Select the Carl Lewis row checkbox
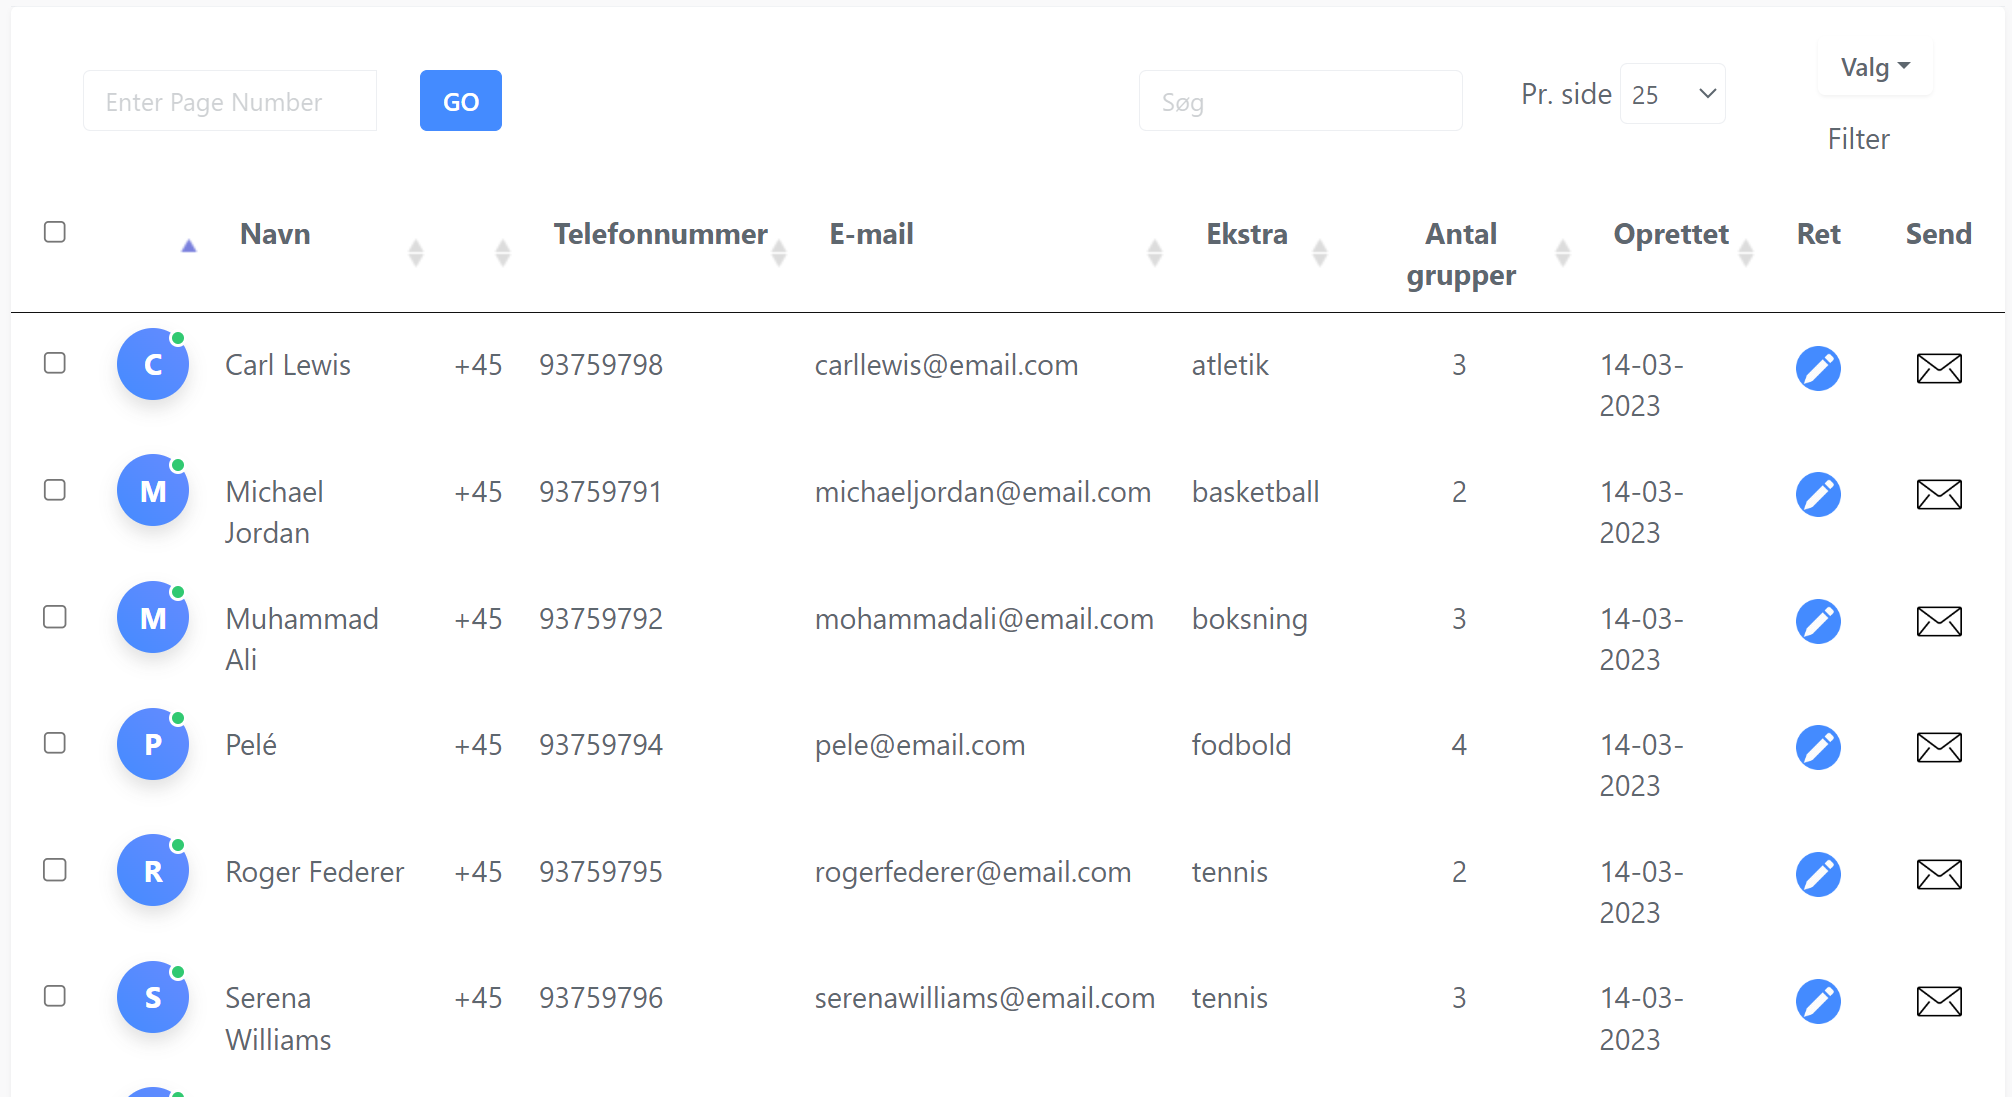 (55, 363)
